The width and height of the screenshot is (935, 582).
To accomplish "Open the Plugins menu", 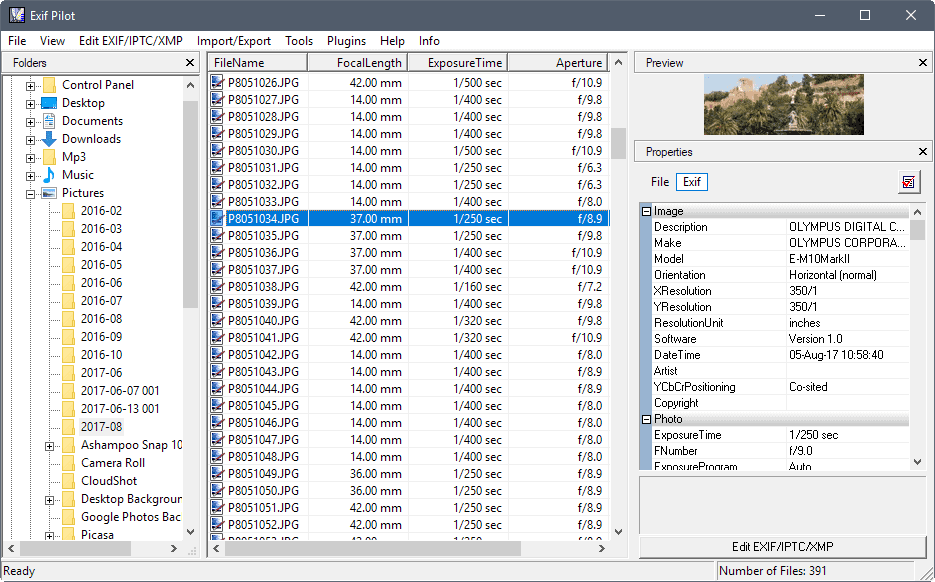I will click(x=346, y=41).
